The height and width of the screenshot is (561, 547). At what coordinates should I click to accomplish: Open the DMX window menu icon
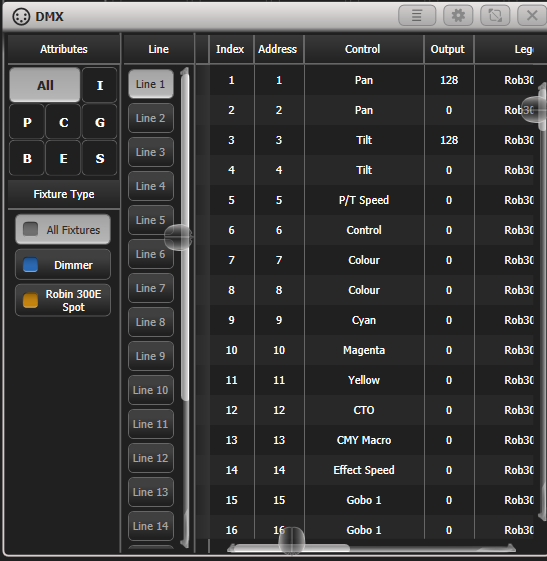click(x=417, y=15)
